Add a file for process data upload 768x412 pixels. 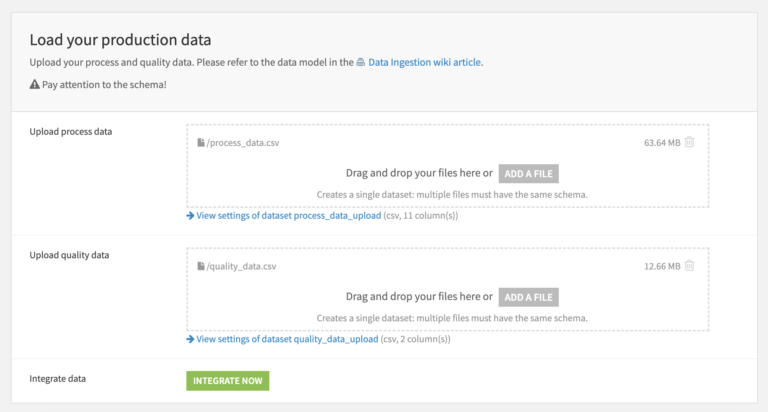pos(528,173)
